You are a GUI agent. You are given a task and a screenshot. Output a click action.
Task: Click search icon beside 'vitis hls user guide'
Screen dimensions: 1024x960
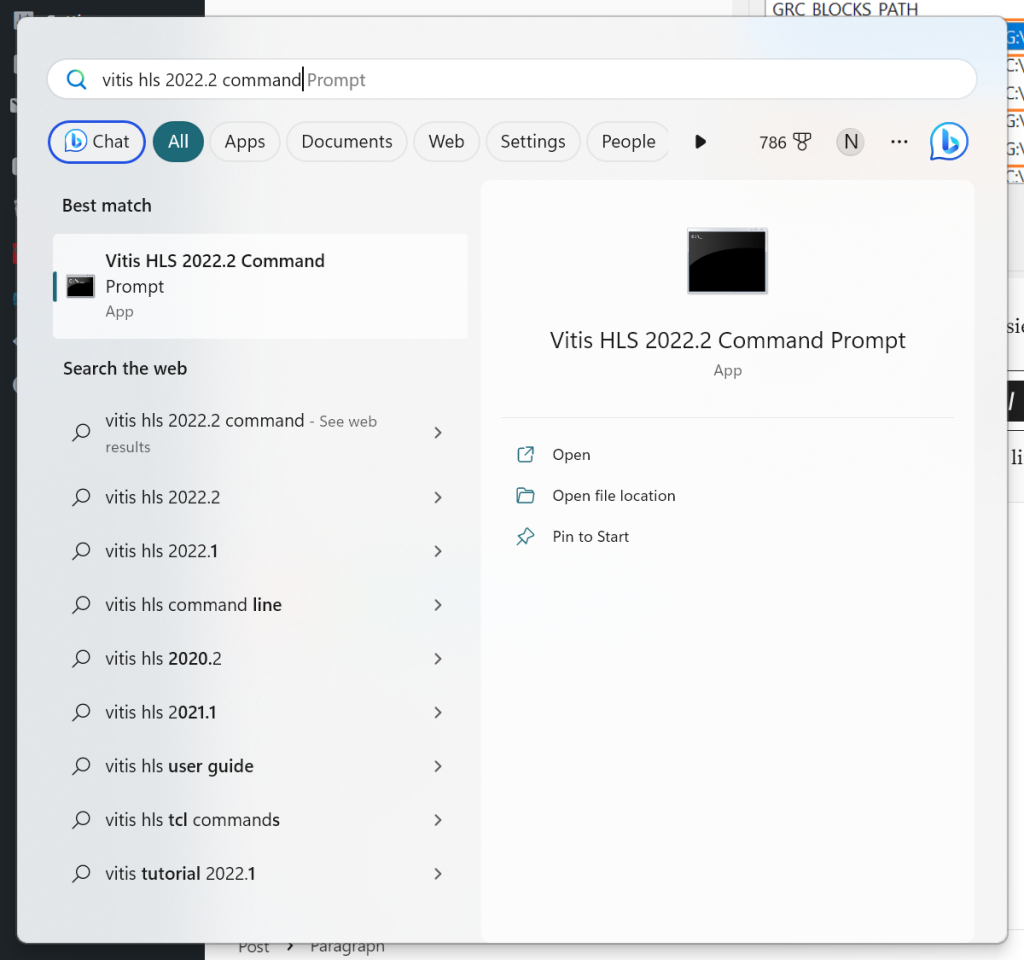pyautogui.click(x=81, y=766)
